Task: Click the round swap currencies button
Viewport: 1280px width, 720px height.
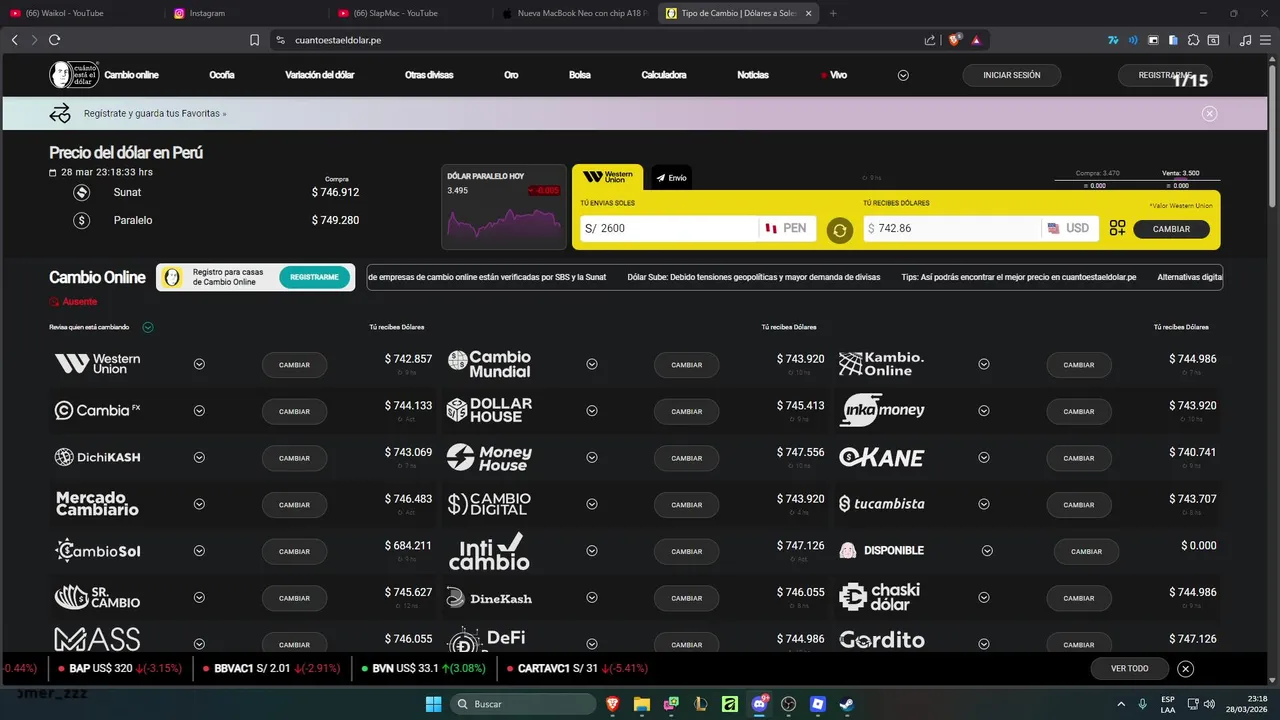Action: pyautogui.click(x=840, y=230)
